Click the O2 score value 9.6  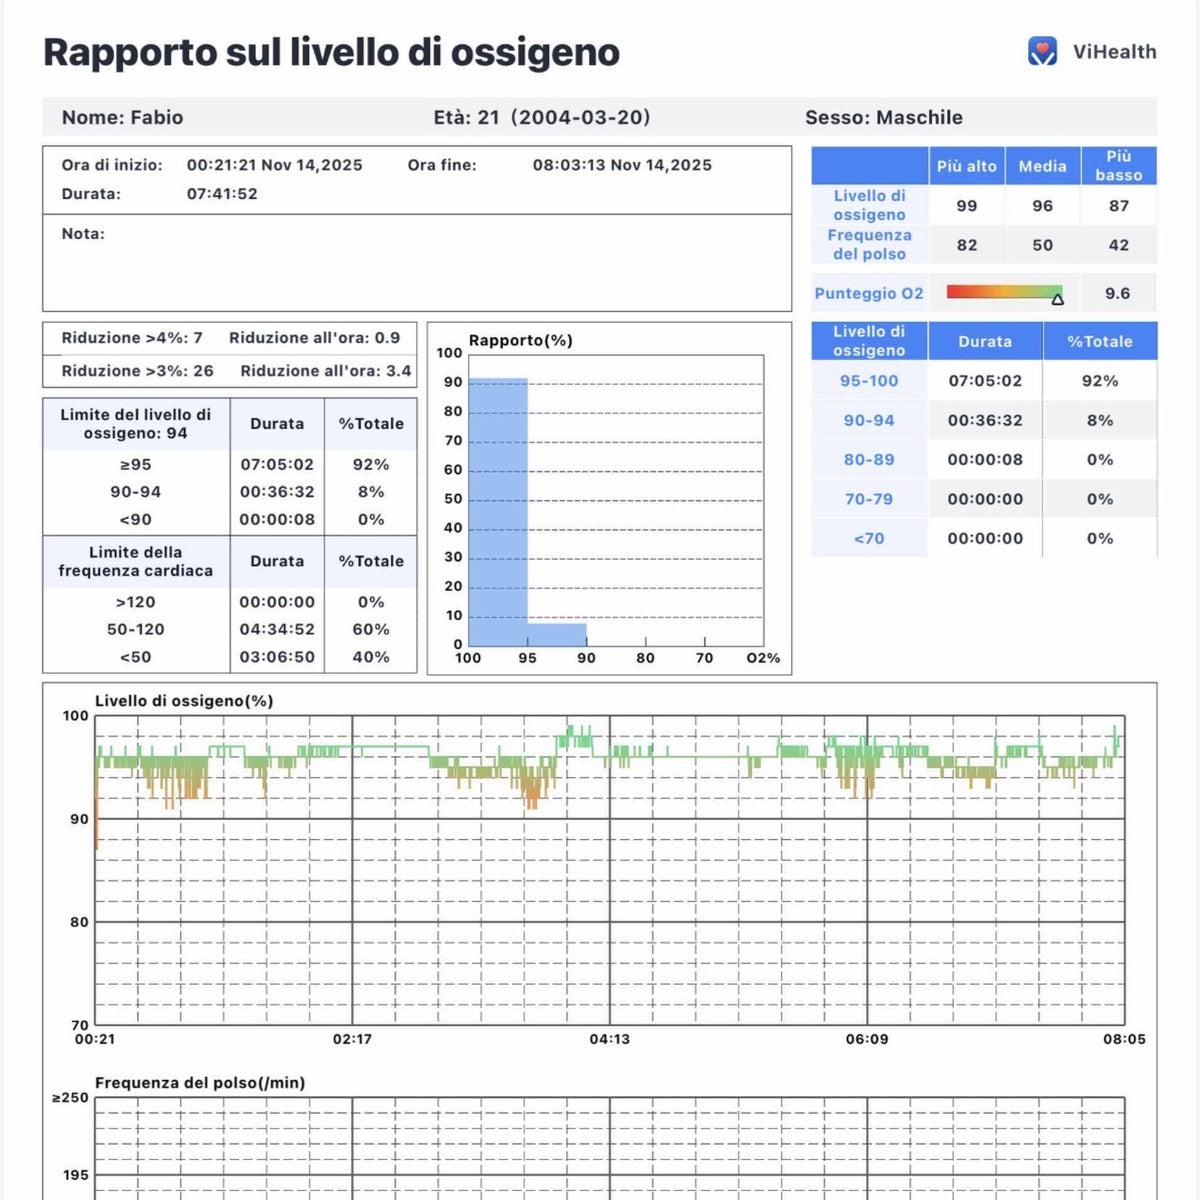pos(1117,293)
